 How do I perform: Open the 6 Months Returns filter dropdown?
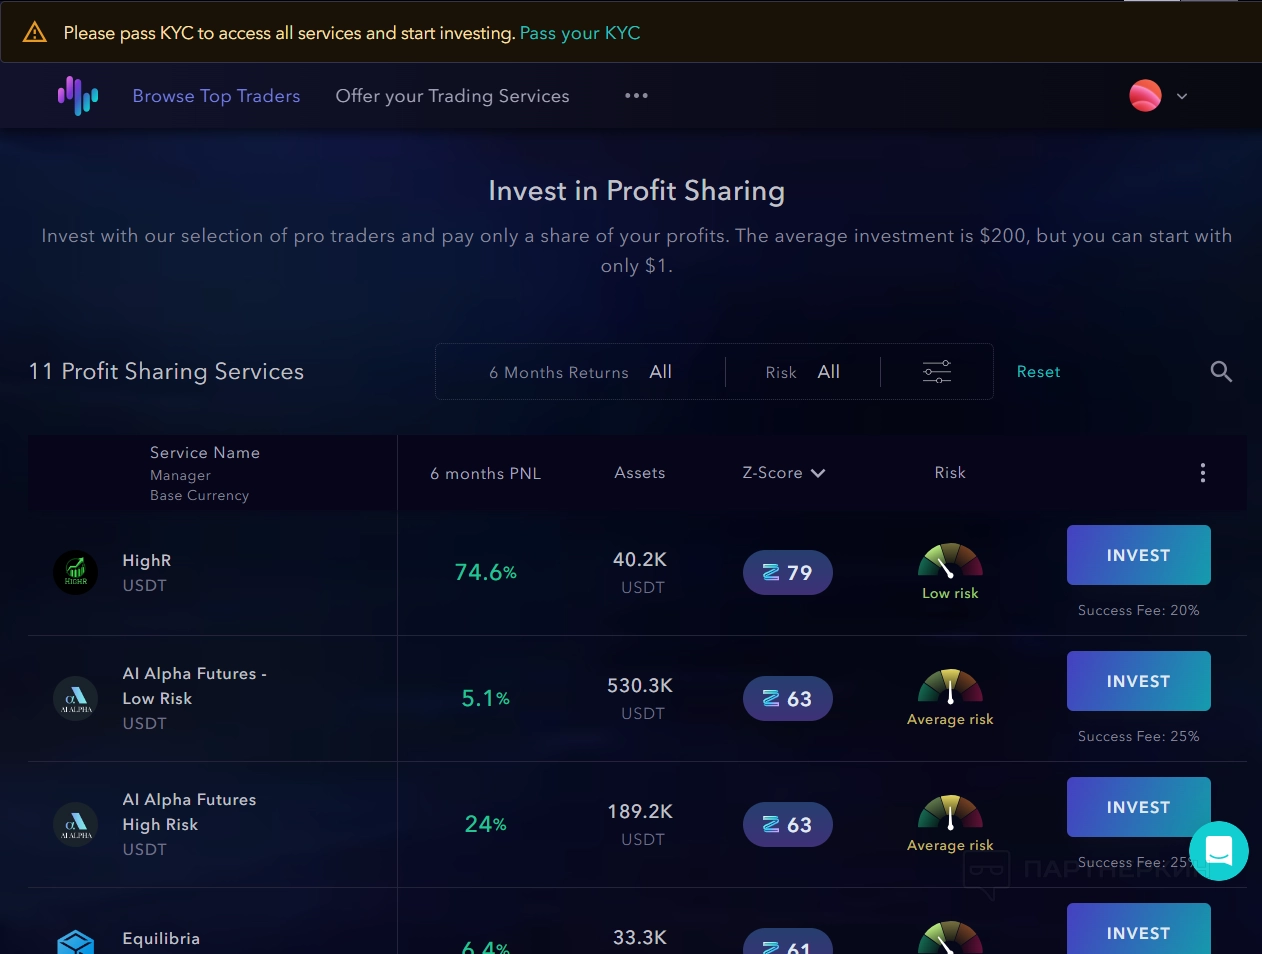[x=580, y=372]
